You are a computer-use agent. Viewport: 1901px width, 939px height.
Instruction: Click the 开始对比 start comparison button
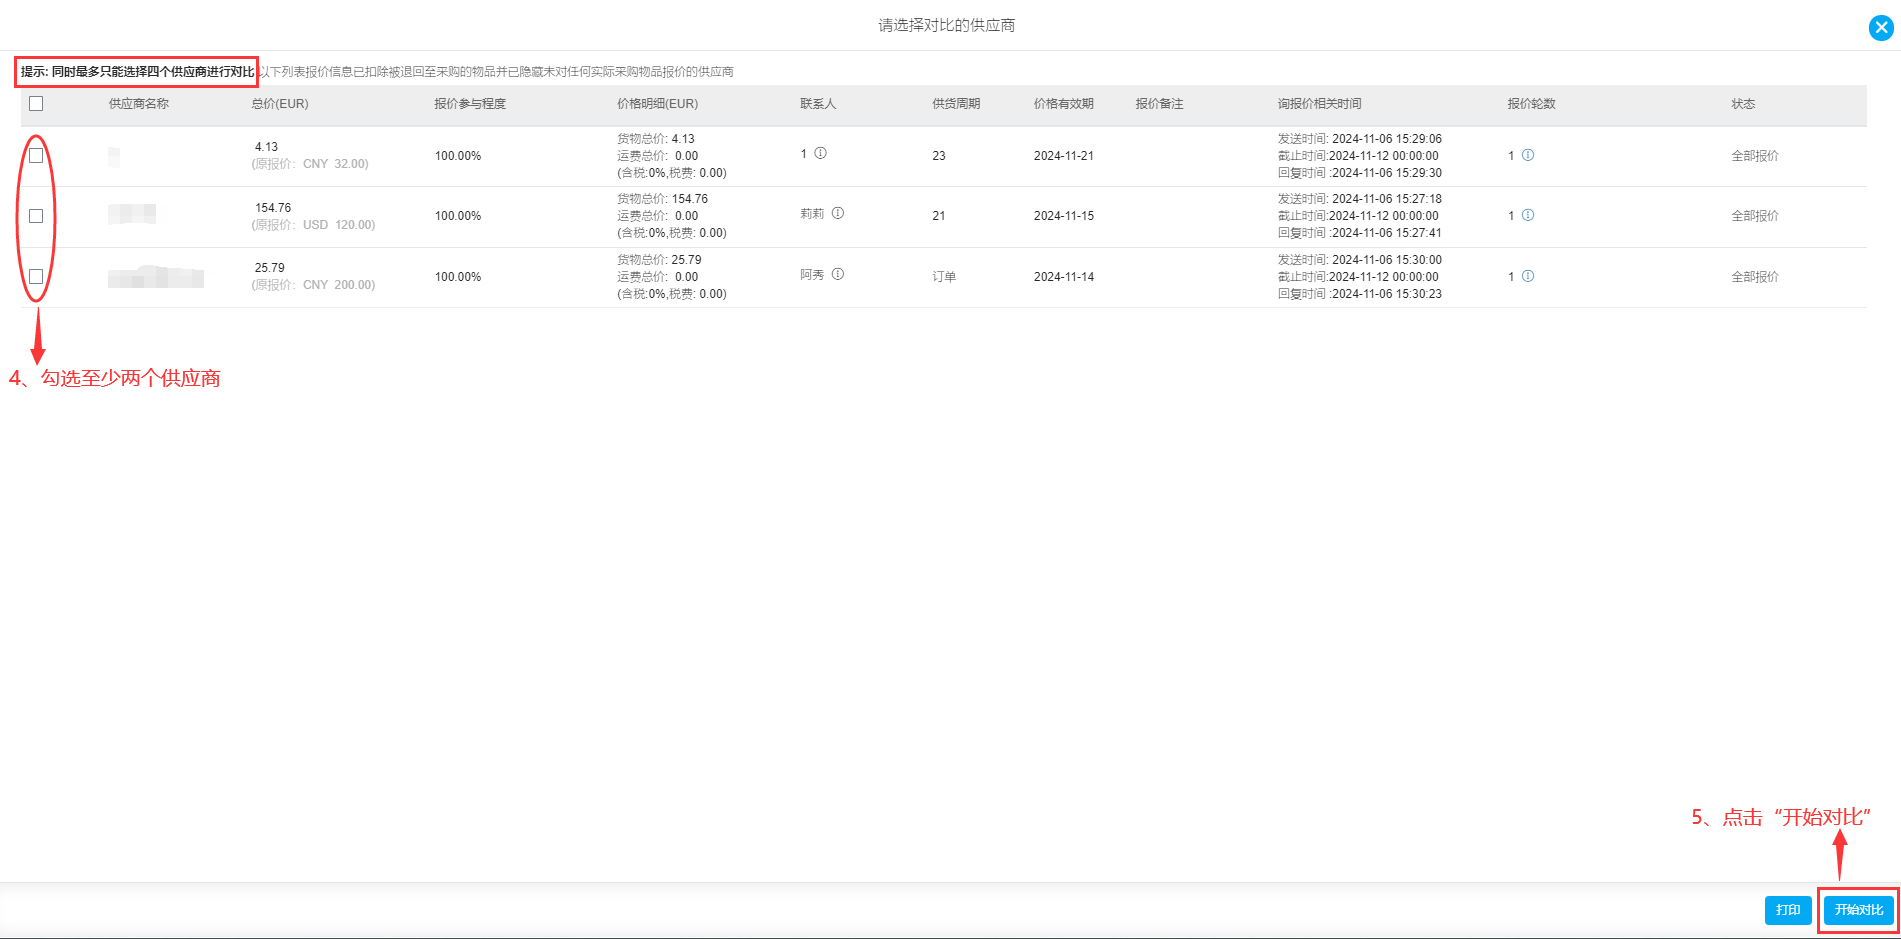1859,910
